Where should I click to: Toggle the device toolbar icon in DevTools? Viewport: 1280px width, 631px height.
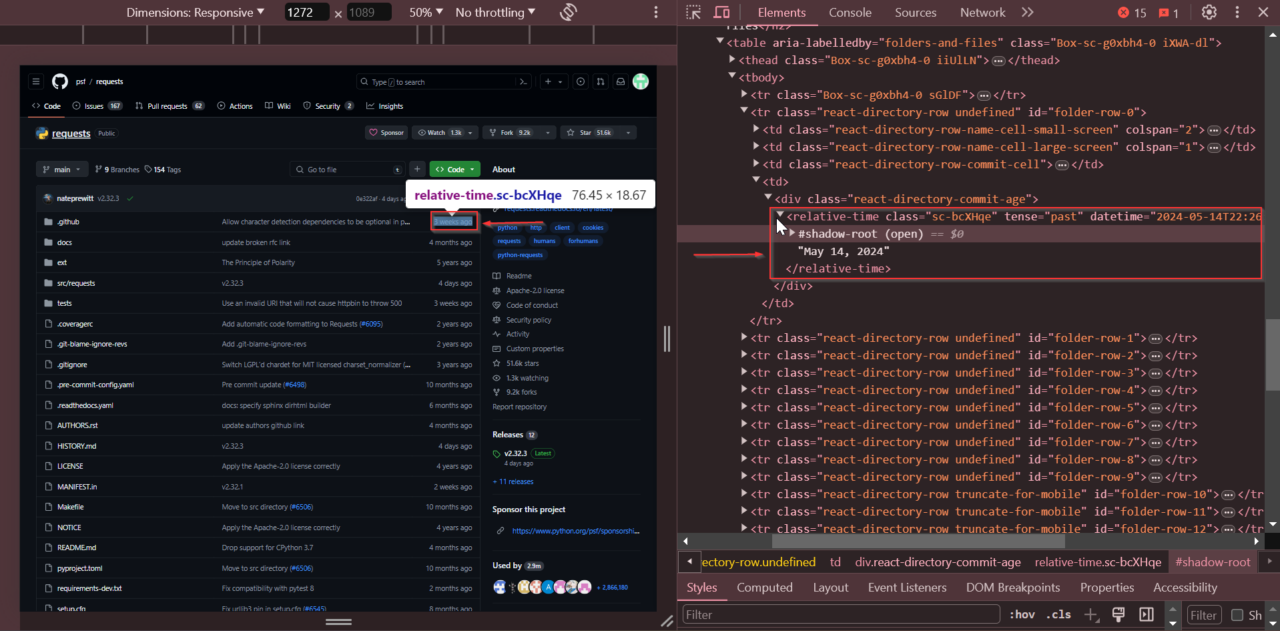coord(722,12)
